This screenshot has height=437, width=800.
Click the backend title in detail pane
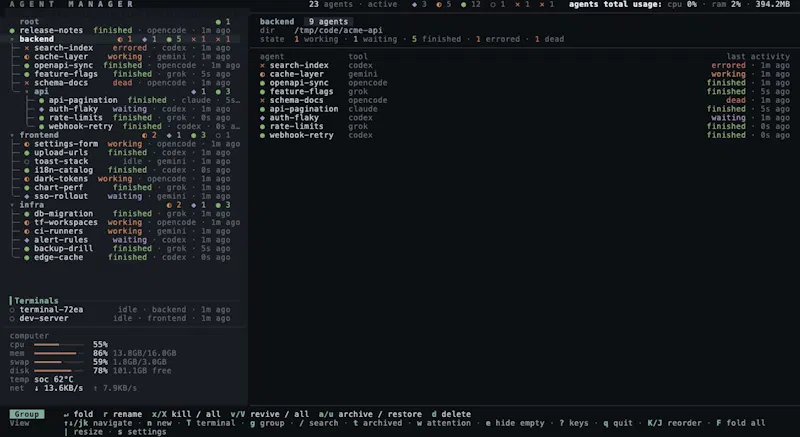coord(277,21)
